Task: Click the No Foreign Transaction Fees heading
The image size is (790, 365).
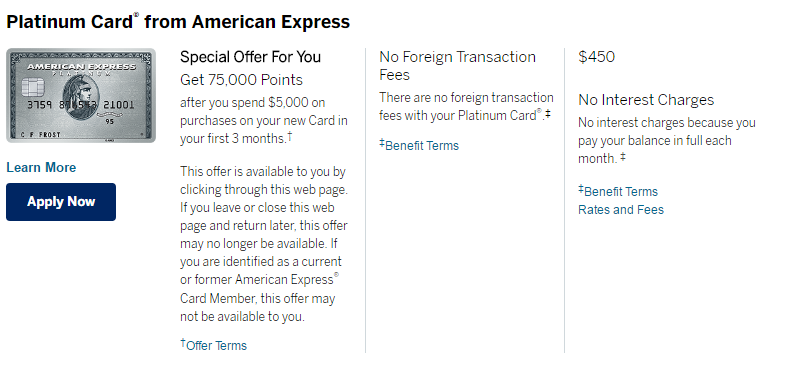Action: [457, 66]
